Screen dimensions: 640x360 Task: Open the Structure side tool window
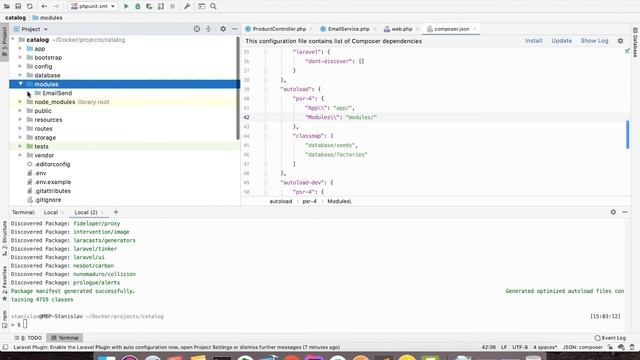point(4,239)
